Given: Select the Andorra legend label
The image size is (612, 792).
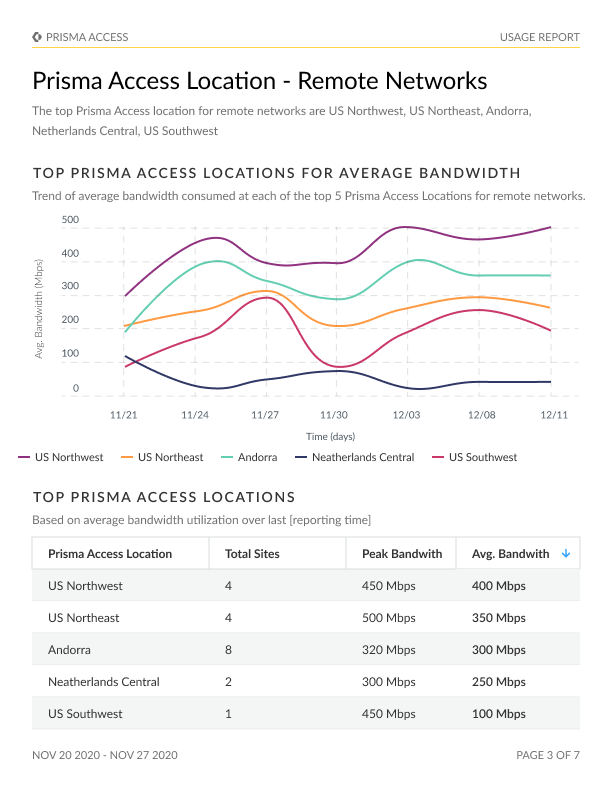Looking at the screenshot, I should tap(258, 457).
